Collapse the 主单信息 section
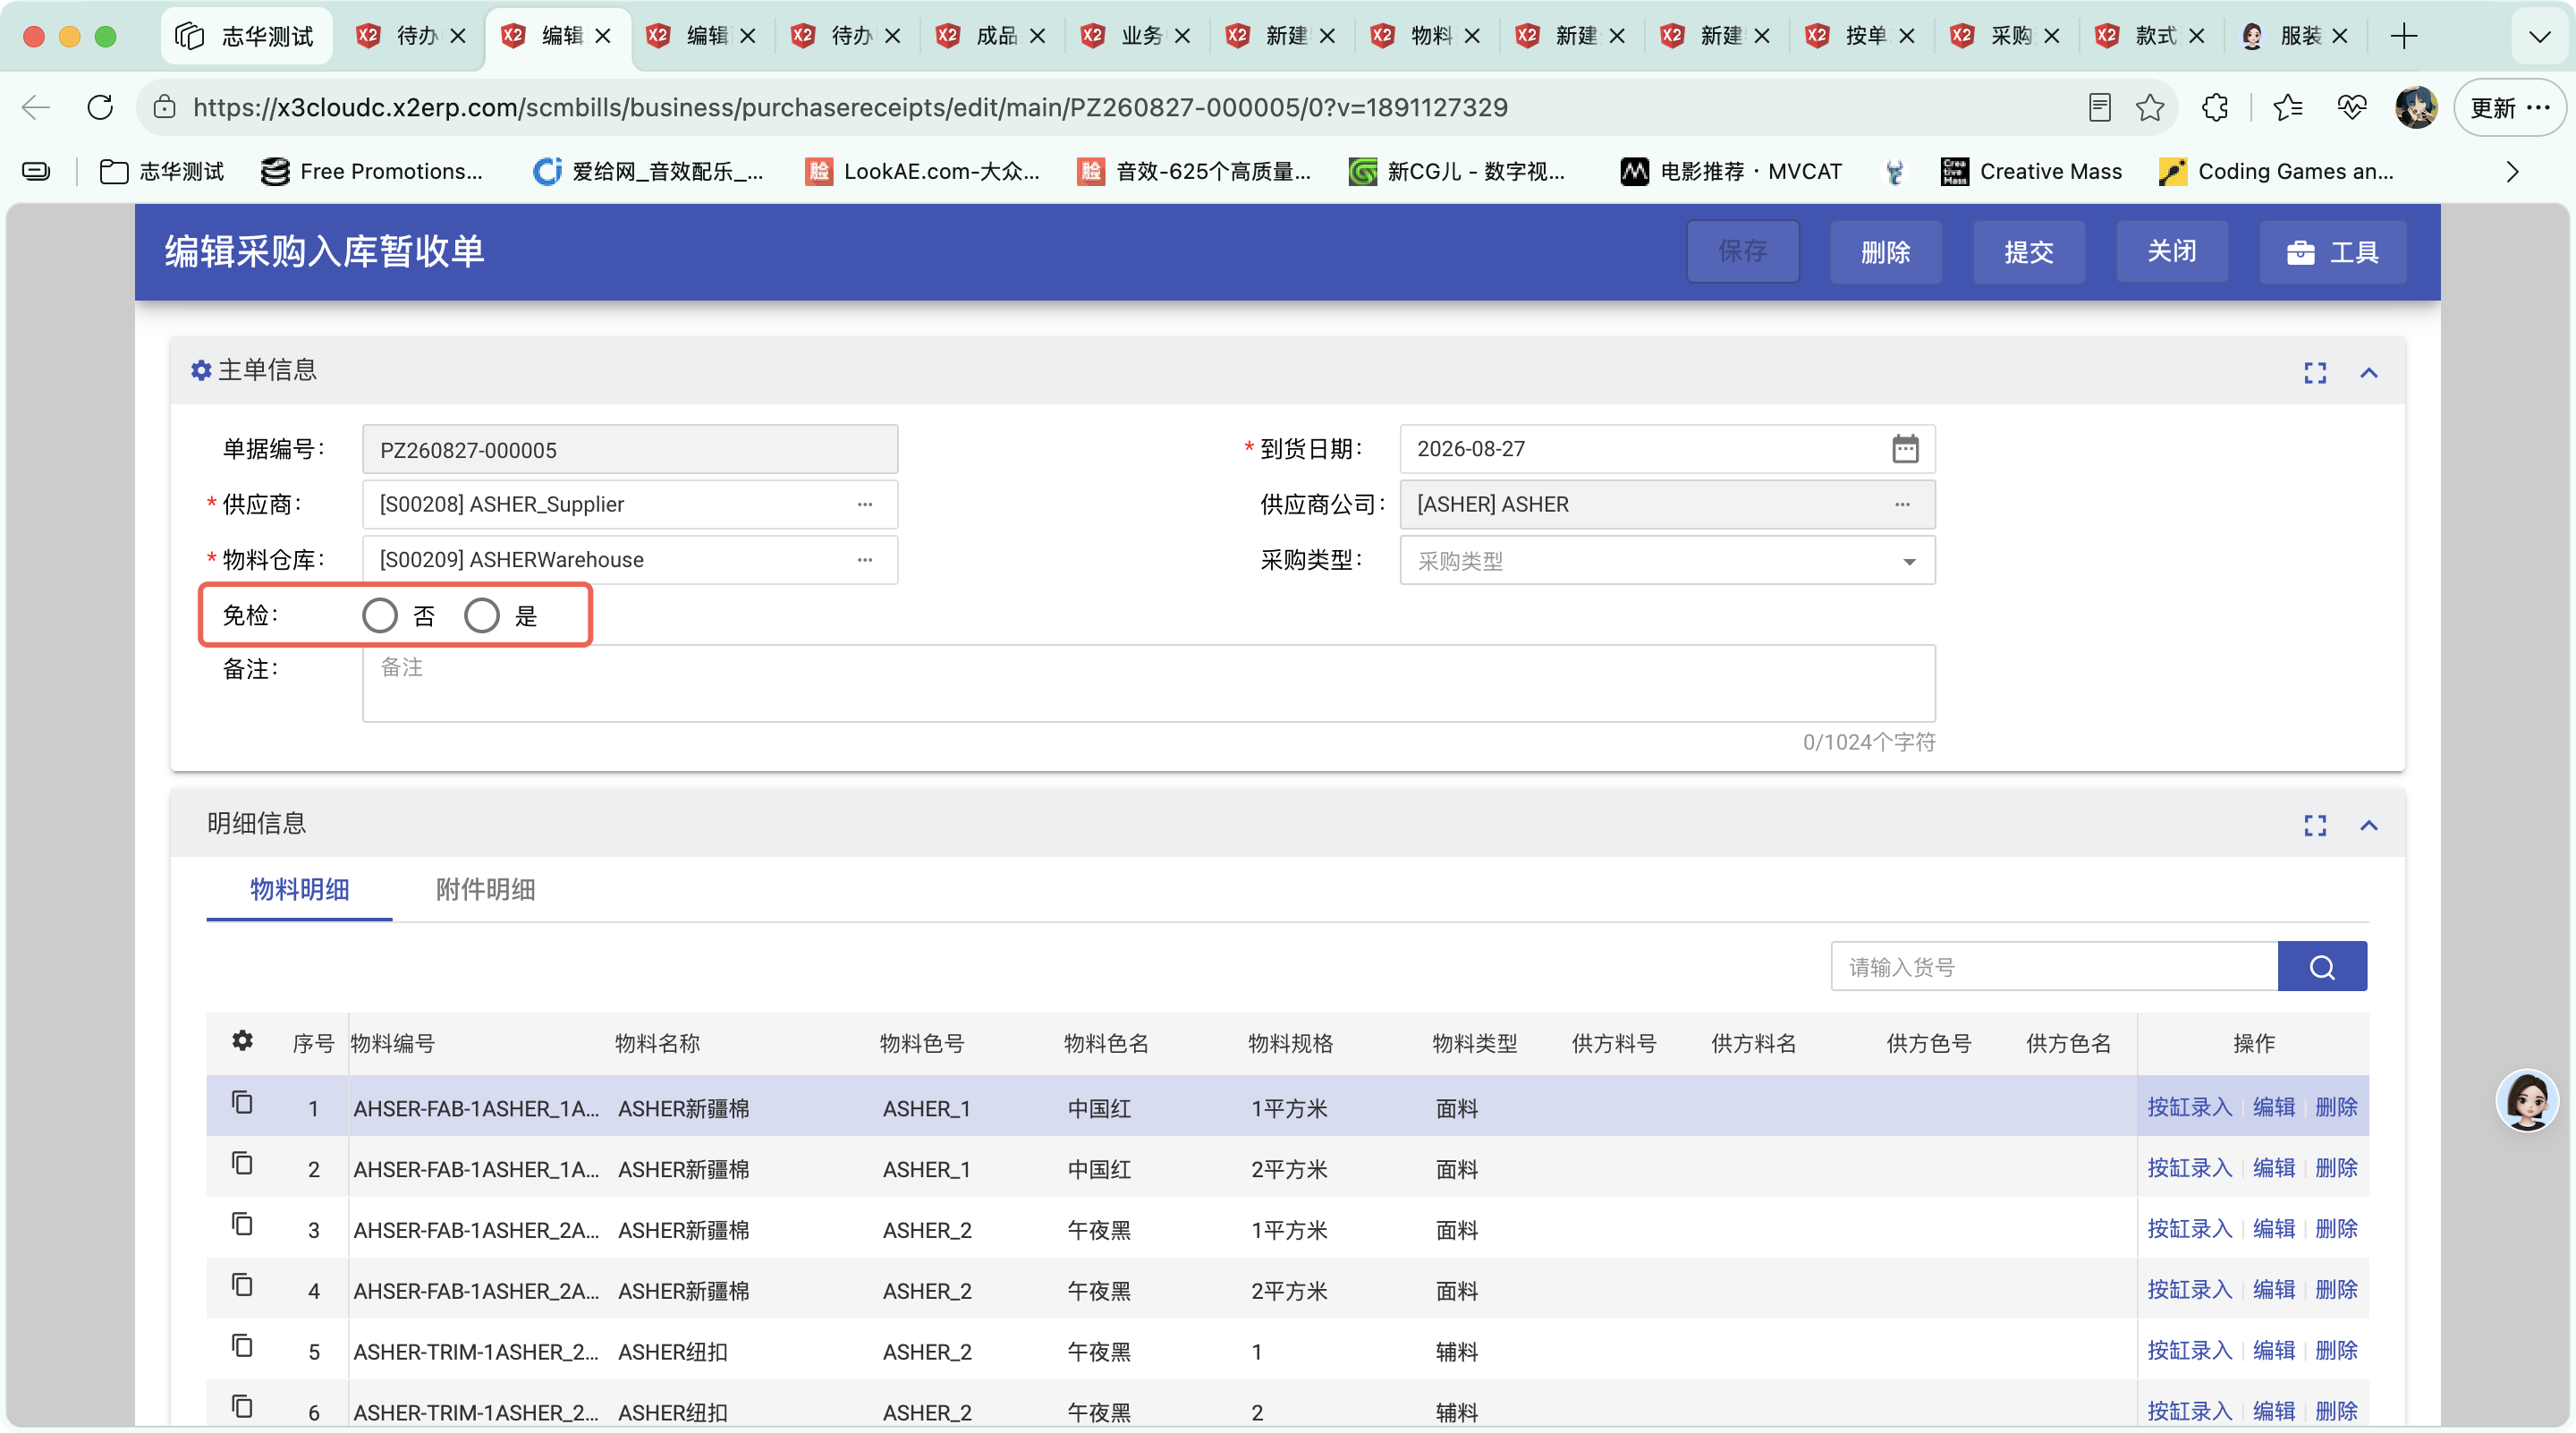Image resolution: width=2576 pixels, height=1433 pixels. (2369, 373)
